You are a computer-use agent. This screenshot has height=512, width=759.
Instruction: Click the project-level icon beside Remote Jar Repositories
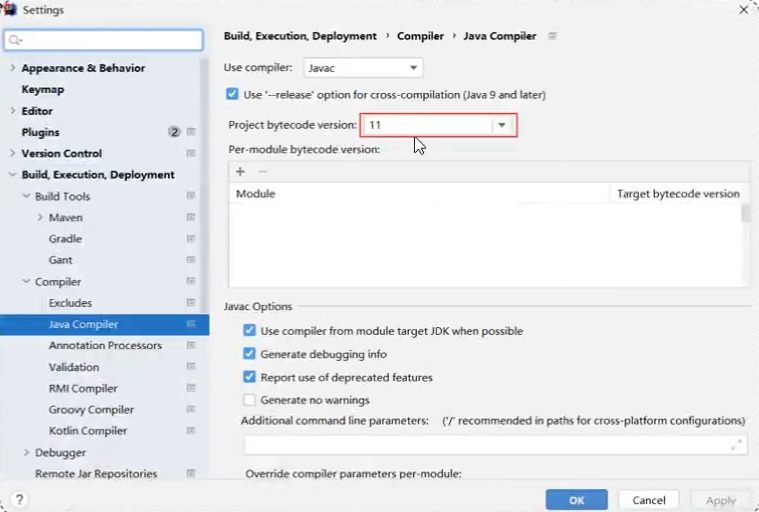tap(191, 473)
